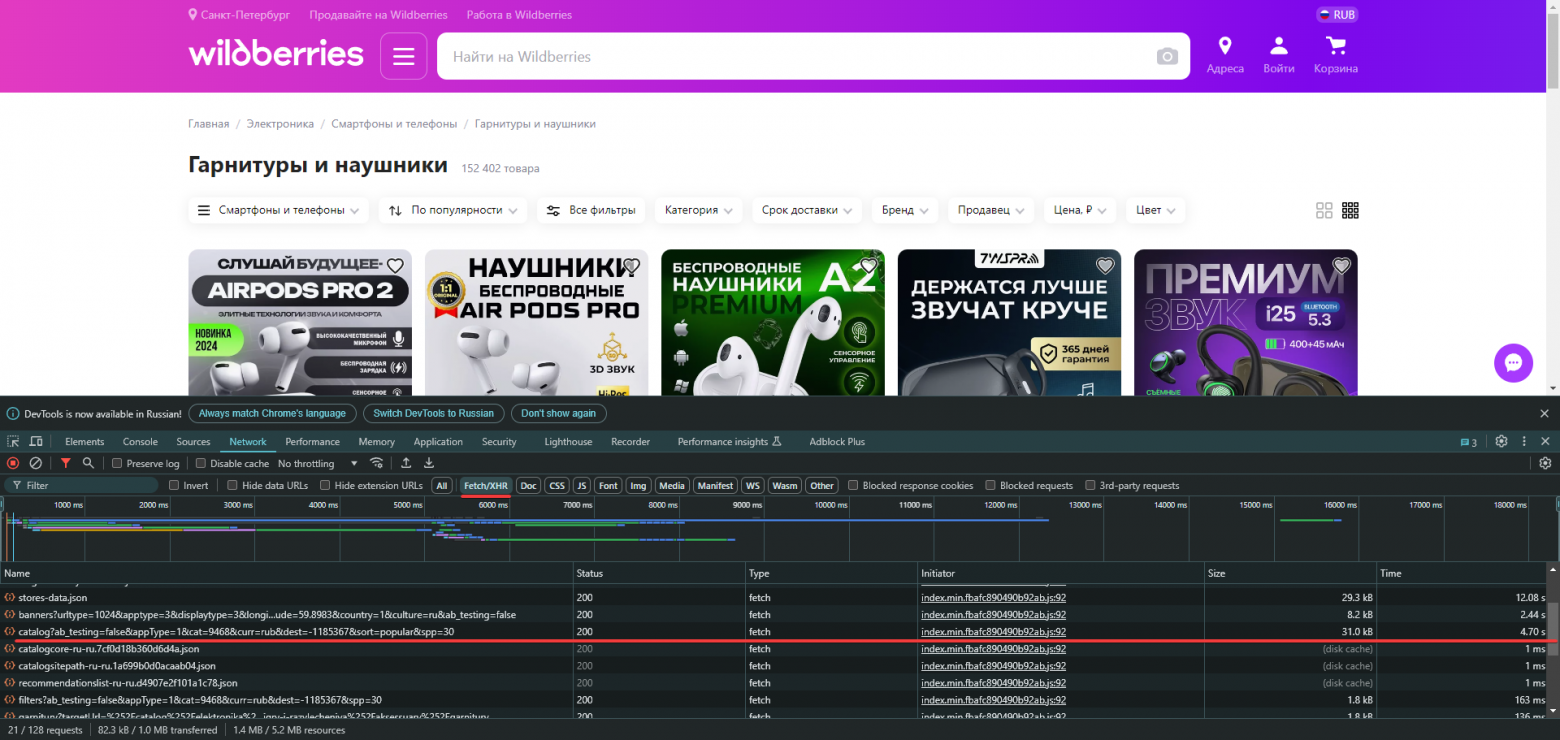The image size is (1560, 740).
Task: Tick the Invert filter checkbox
Action: (x=174, y=485)
